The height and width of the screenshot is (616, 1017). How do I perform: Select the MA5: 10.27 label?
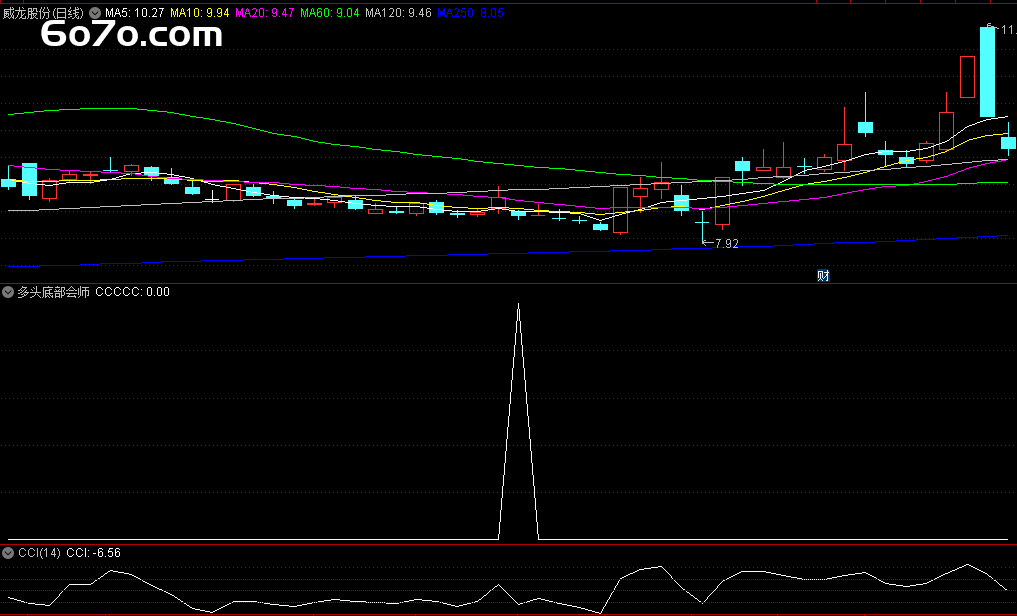(134, 13)
